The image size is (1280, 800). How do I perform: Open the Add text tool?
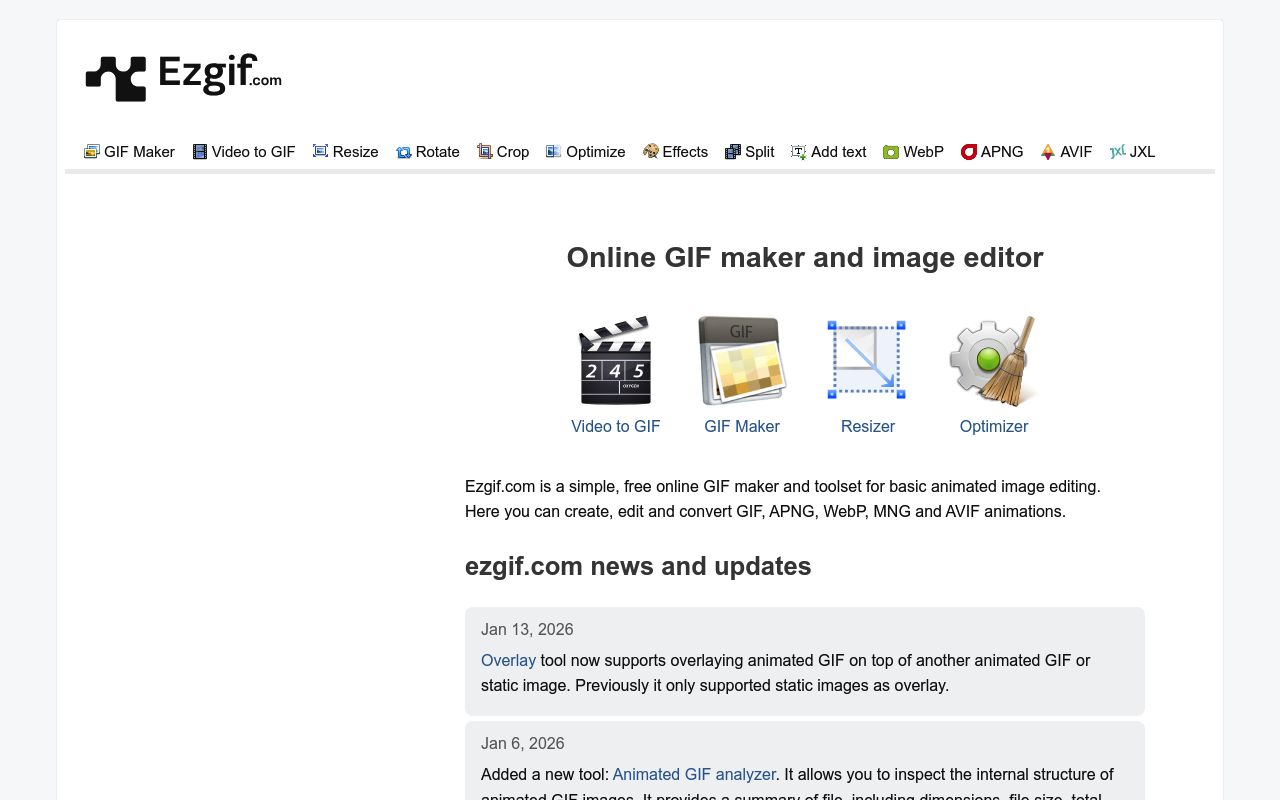pyautogui.click(x=828, y=152)
